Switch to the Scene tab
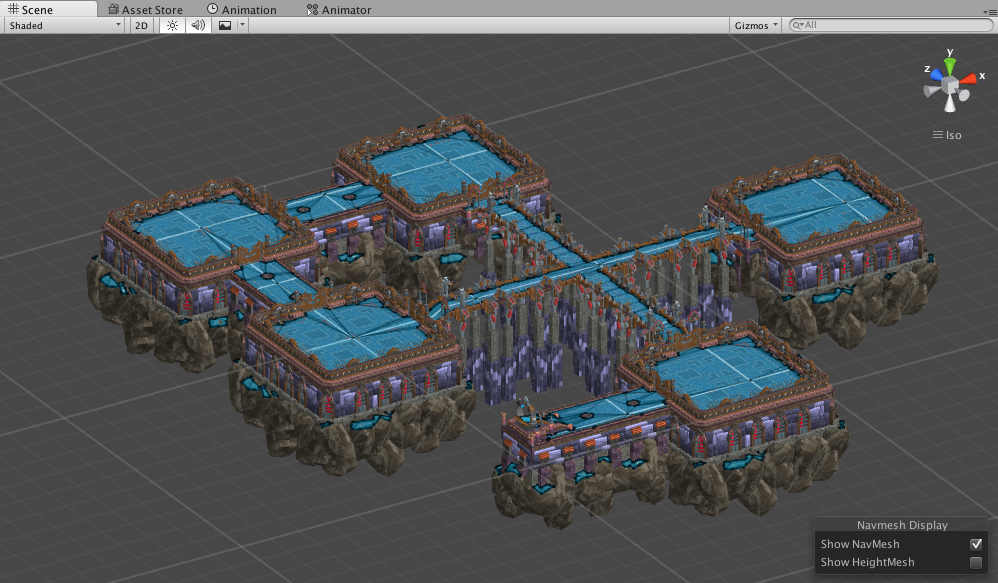 click(48, 9)
